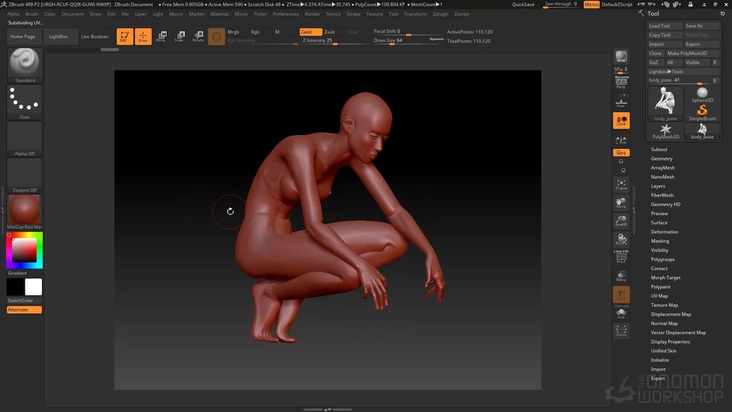732x412 pixels.
Task: Expand the Geometry palette section
Action: pos(661,158)
